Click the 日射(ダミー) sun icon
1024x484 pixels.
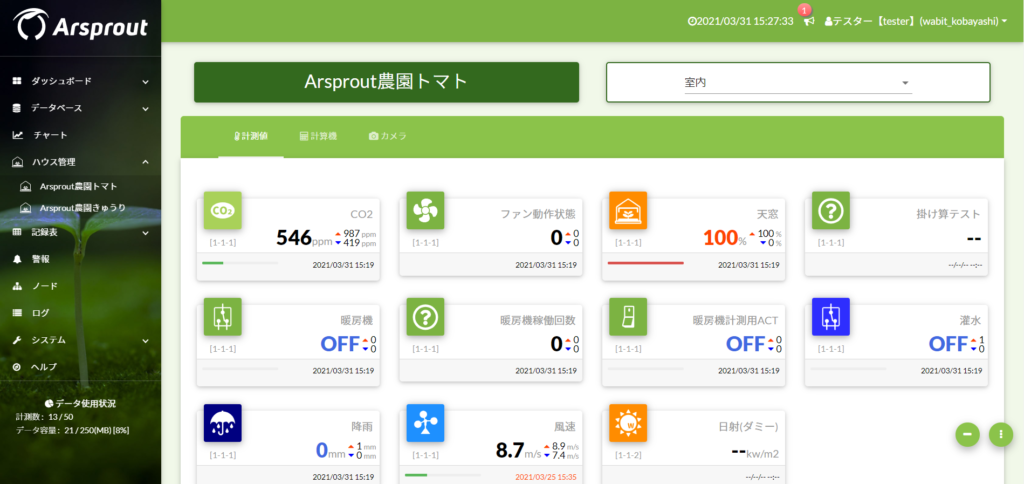[628, 423]
